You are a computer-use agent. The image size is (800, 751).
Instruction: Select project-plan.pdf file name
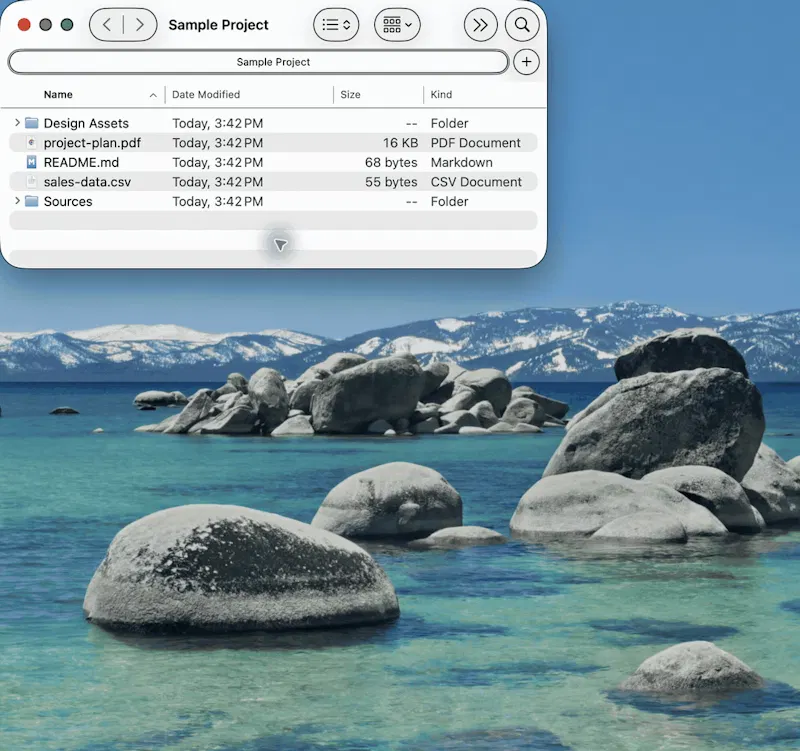(x=92, y=143)
